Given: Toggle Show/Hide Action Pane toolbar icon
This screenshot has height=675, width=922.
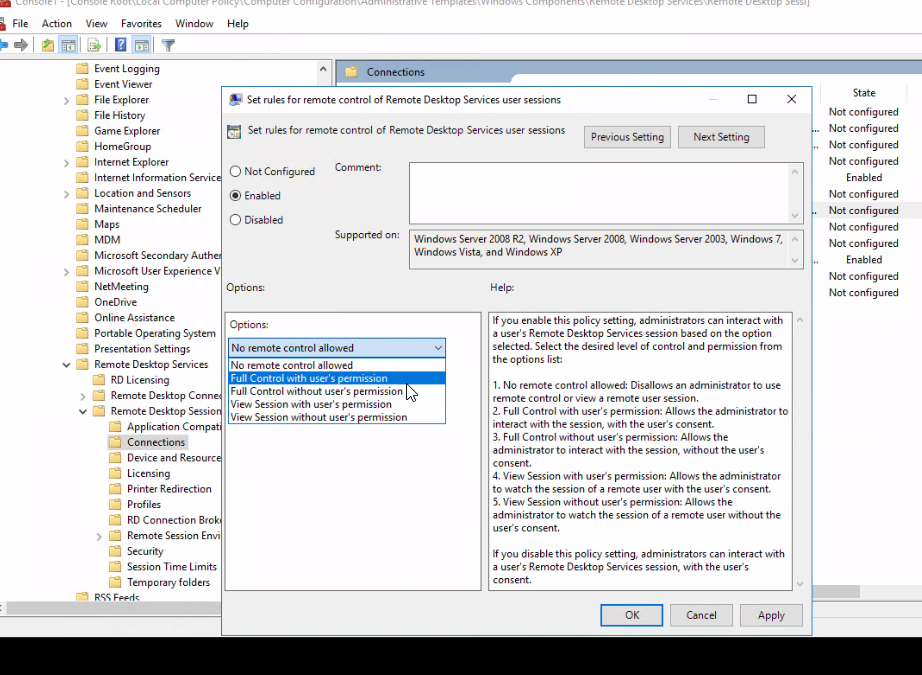Looking at the screenshot, I should click(142, 45).
